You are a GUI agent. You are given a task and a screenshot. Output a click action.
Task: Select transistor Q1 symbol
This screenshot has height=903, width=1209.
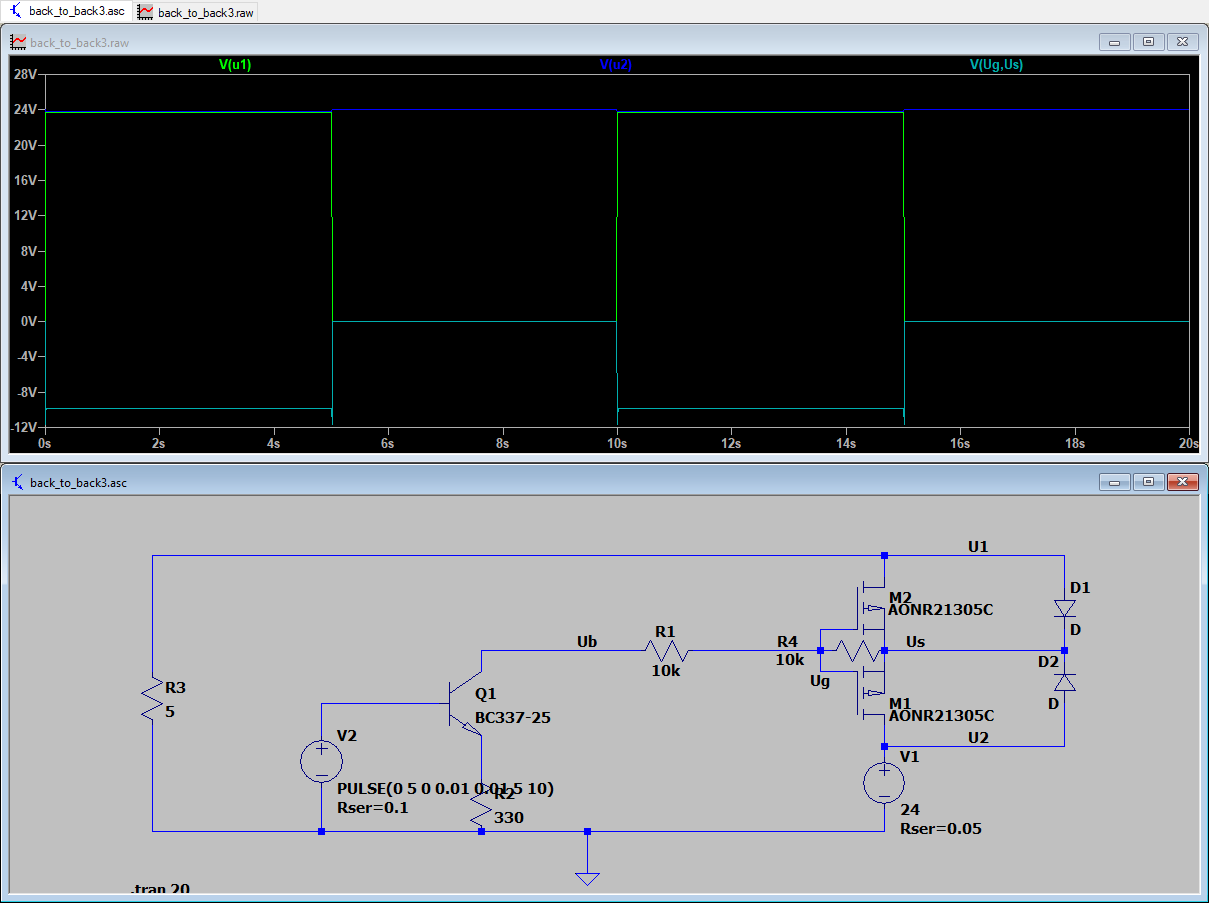pos(466,706)
